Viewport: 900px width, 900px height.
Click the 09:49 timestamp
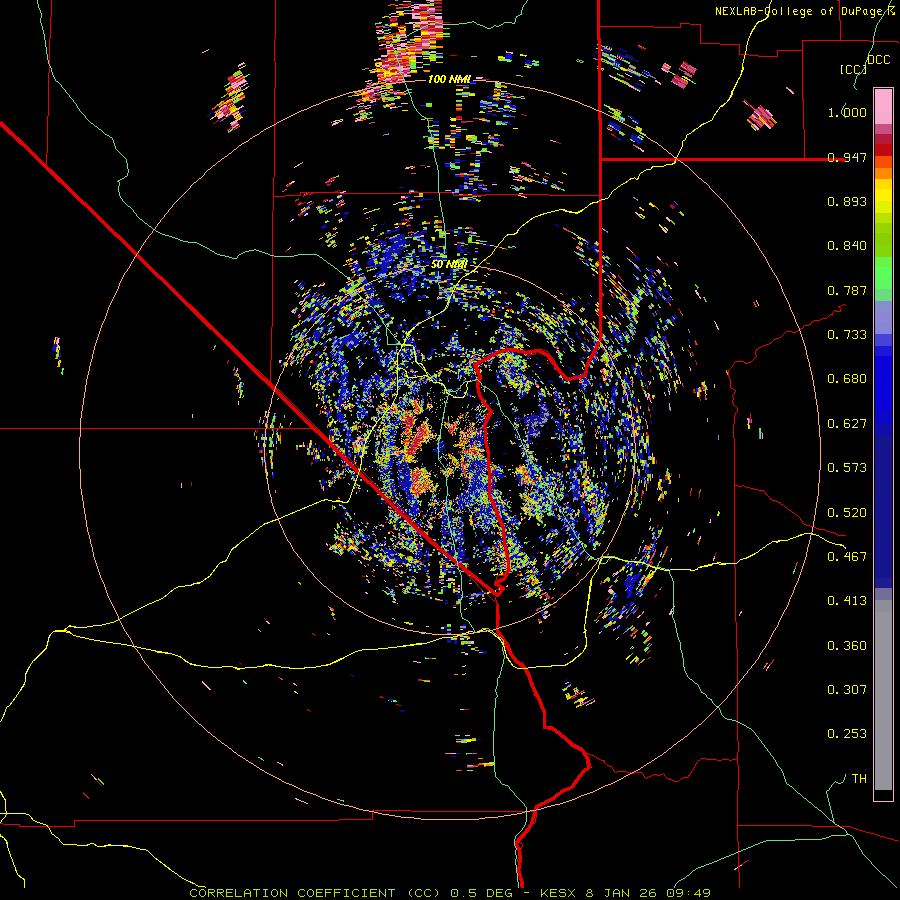click(688, 893)
